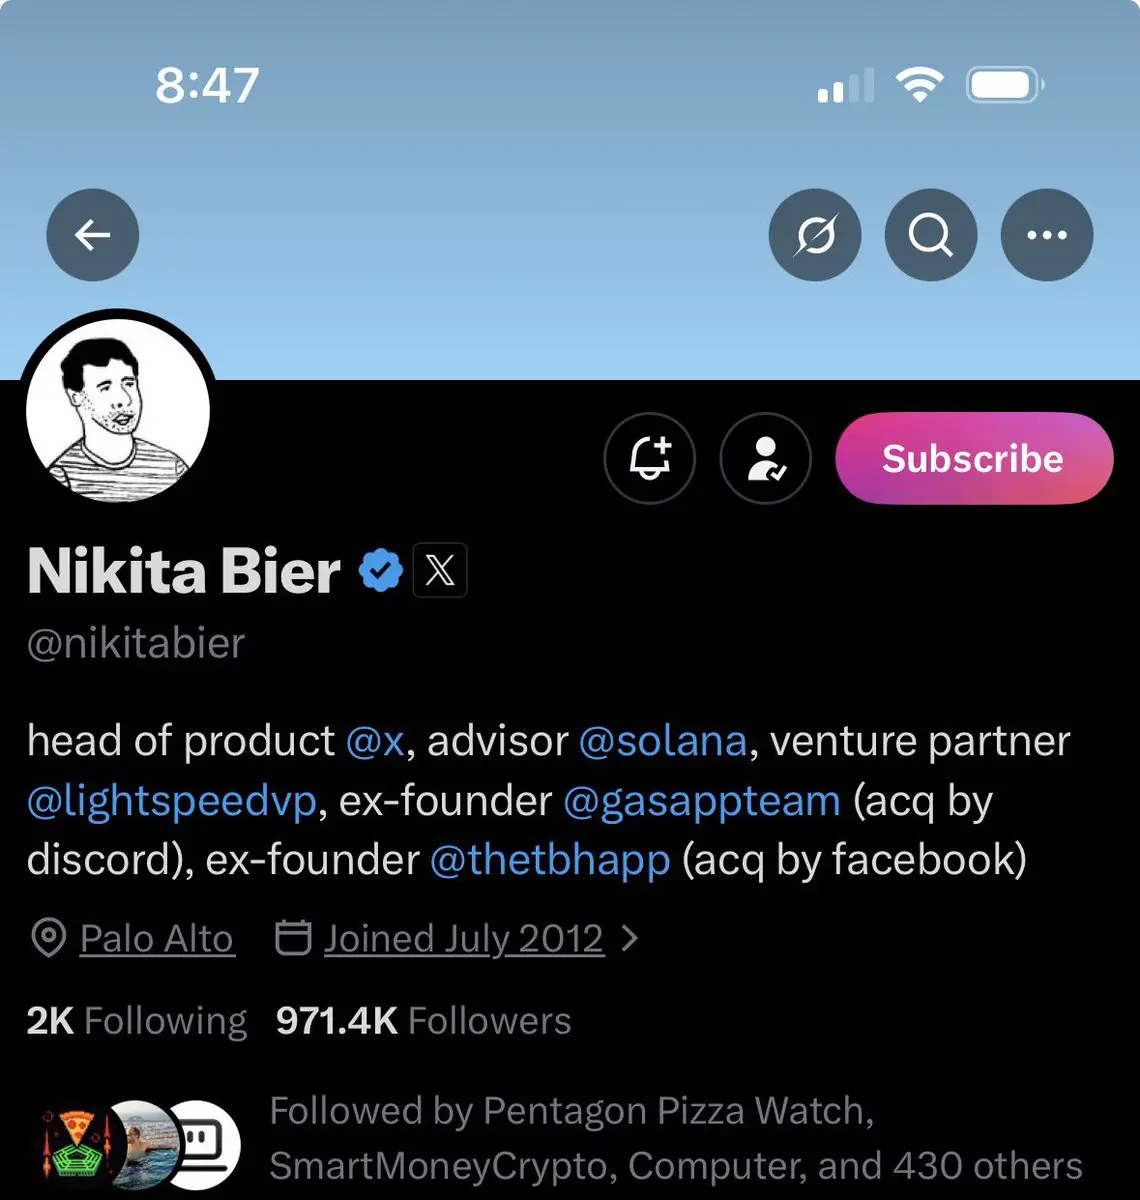View Nikita Bier's profile picture
Image resolution: width=1140 pixels, height=1200 pixels.
point(117,409)
